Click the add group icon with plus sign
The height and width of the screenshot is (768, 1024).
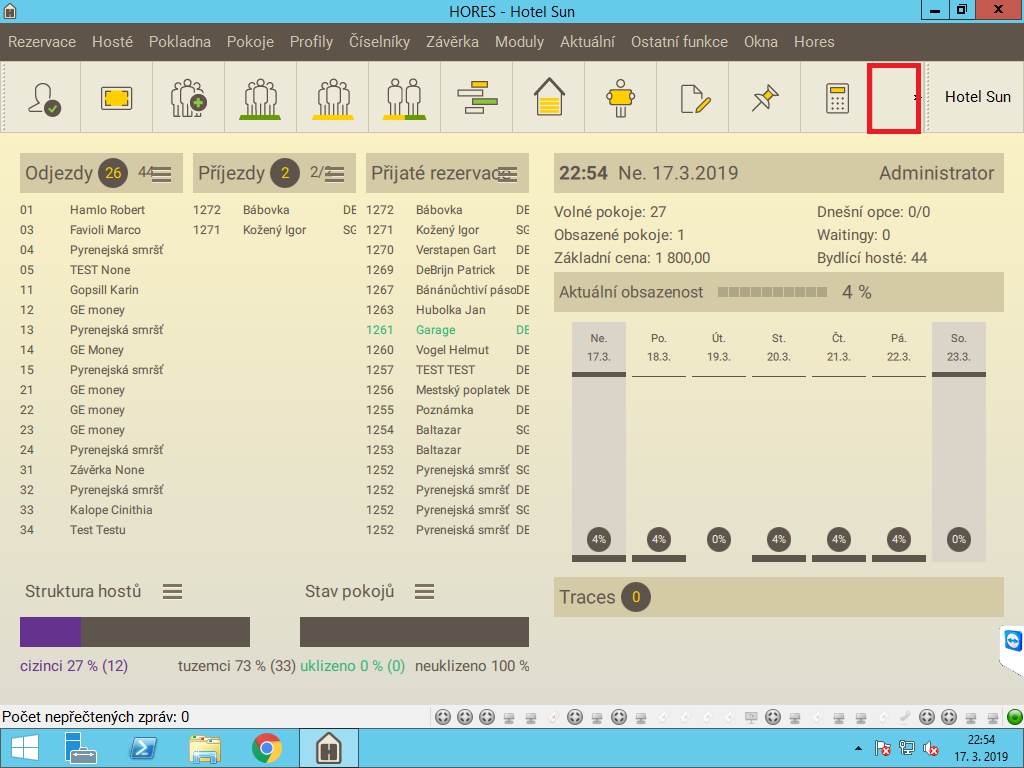tap(188, 98)
